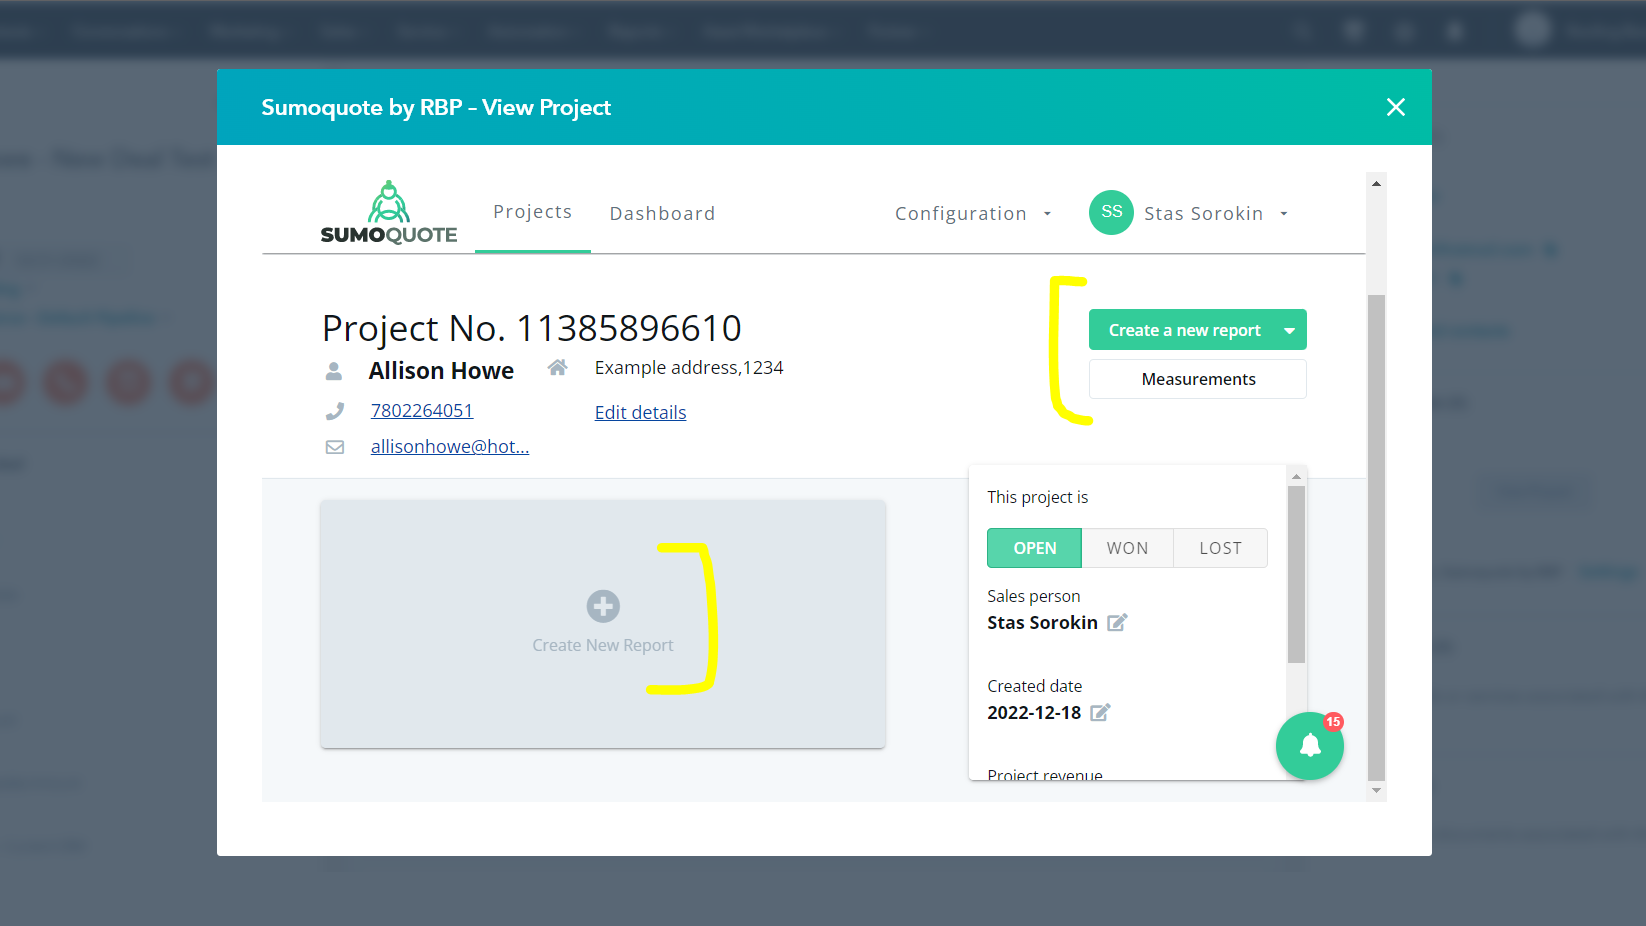The height and width of the screenshot is (926, 1646).
Task: Mark the project as LOST
Action: click(1220, 548)
